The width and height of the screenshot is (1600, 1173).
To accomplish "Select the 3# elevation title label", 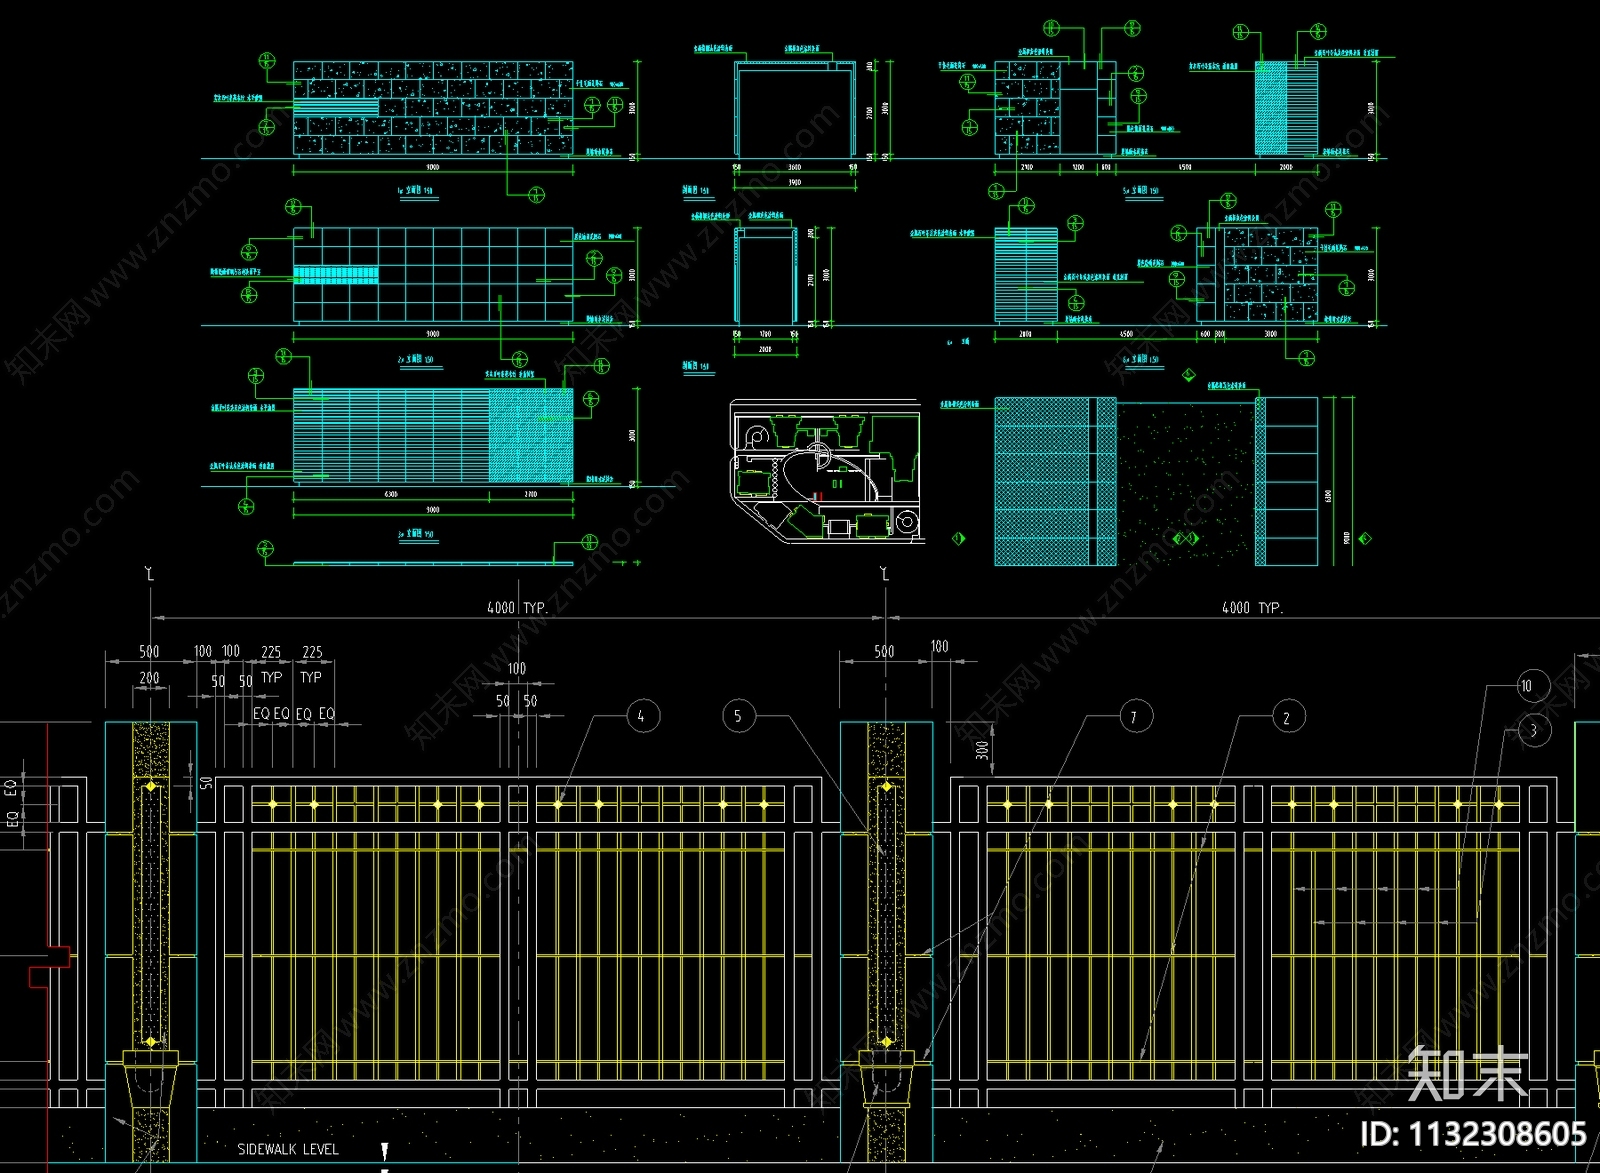I will pyautogui.click(x=415, y=534).
